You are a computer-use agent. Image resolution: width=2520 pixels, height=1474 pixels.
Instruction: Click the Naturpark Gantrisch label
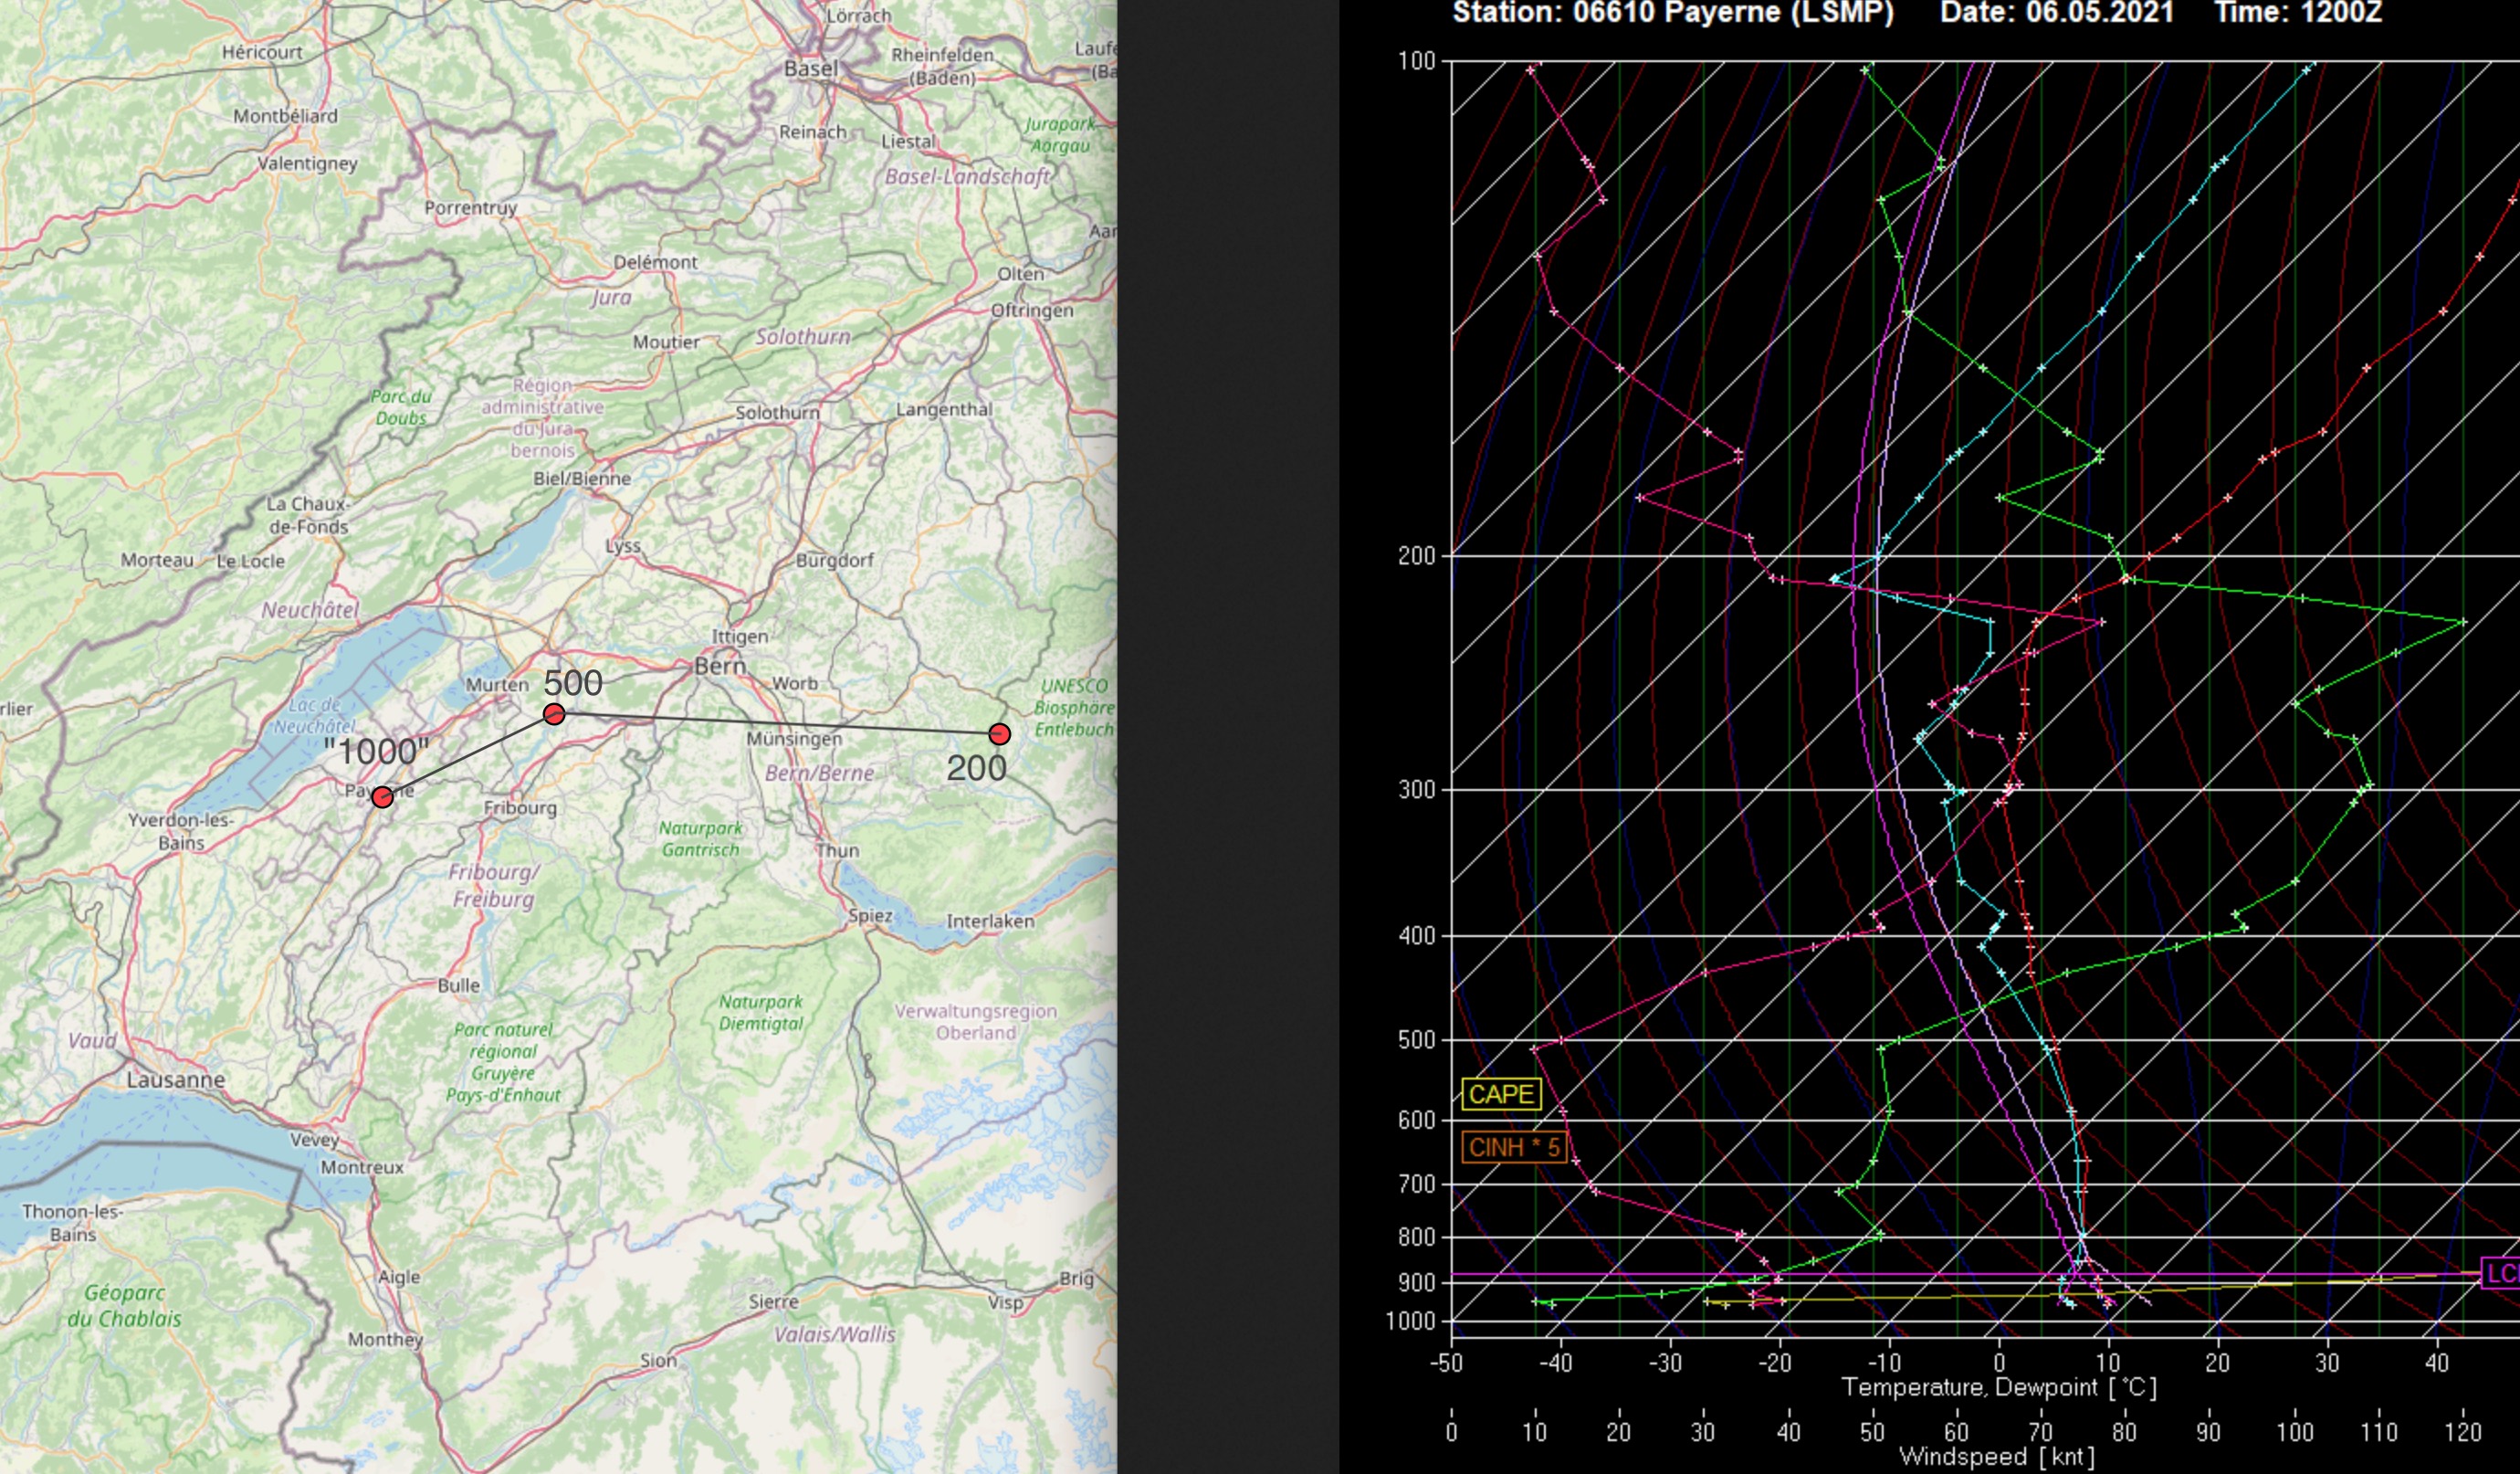click(700, 839)
